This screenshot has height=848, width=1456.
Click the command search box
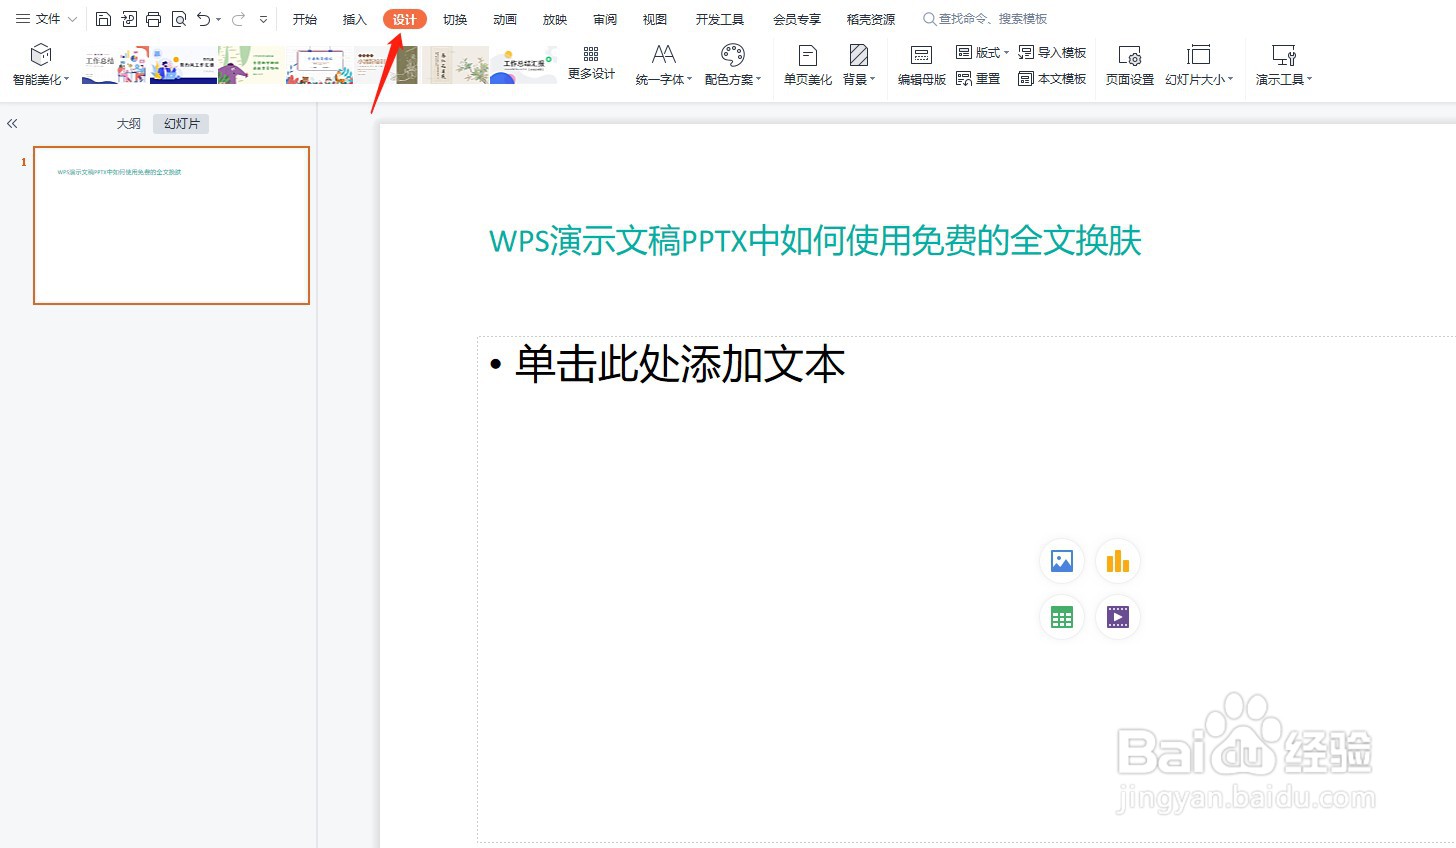point(986,19)
